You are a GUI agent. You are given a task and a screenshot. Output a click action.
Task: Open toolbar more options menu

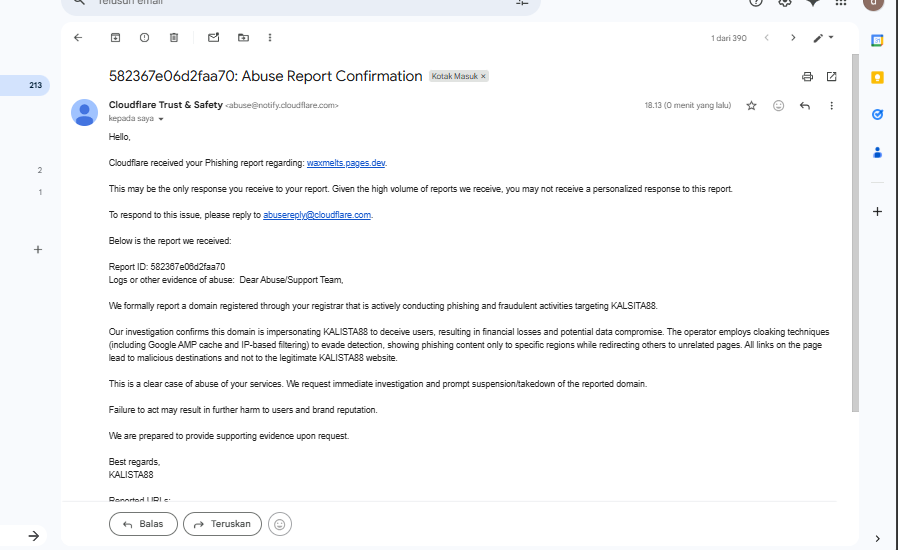click(270, 38)
